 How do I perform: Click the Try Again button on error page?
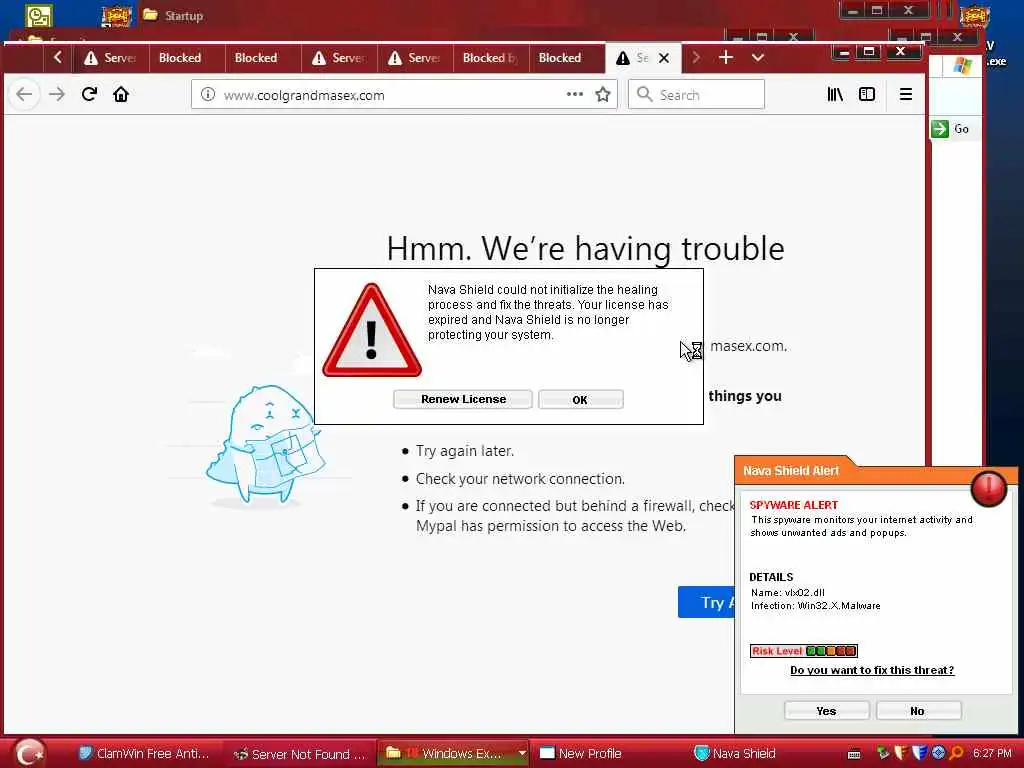tap(707, 601)
